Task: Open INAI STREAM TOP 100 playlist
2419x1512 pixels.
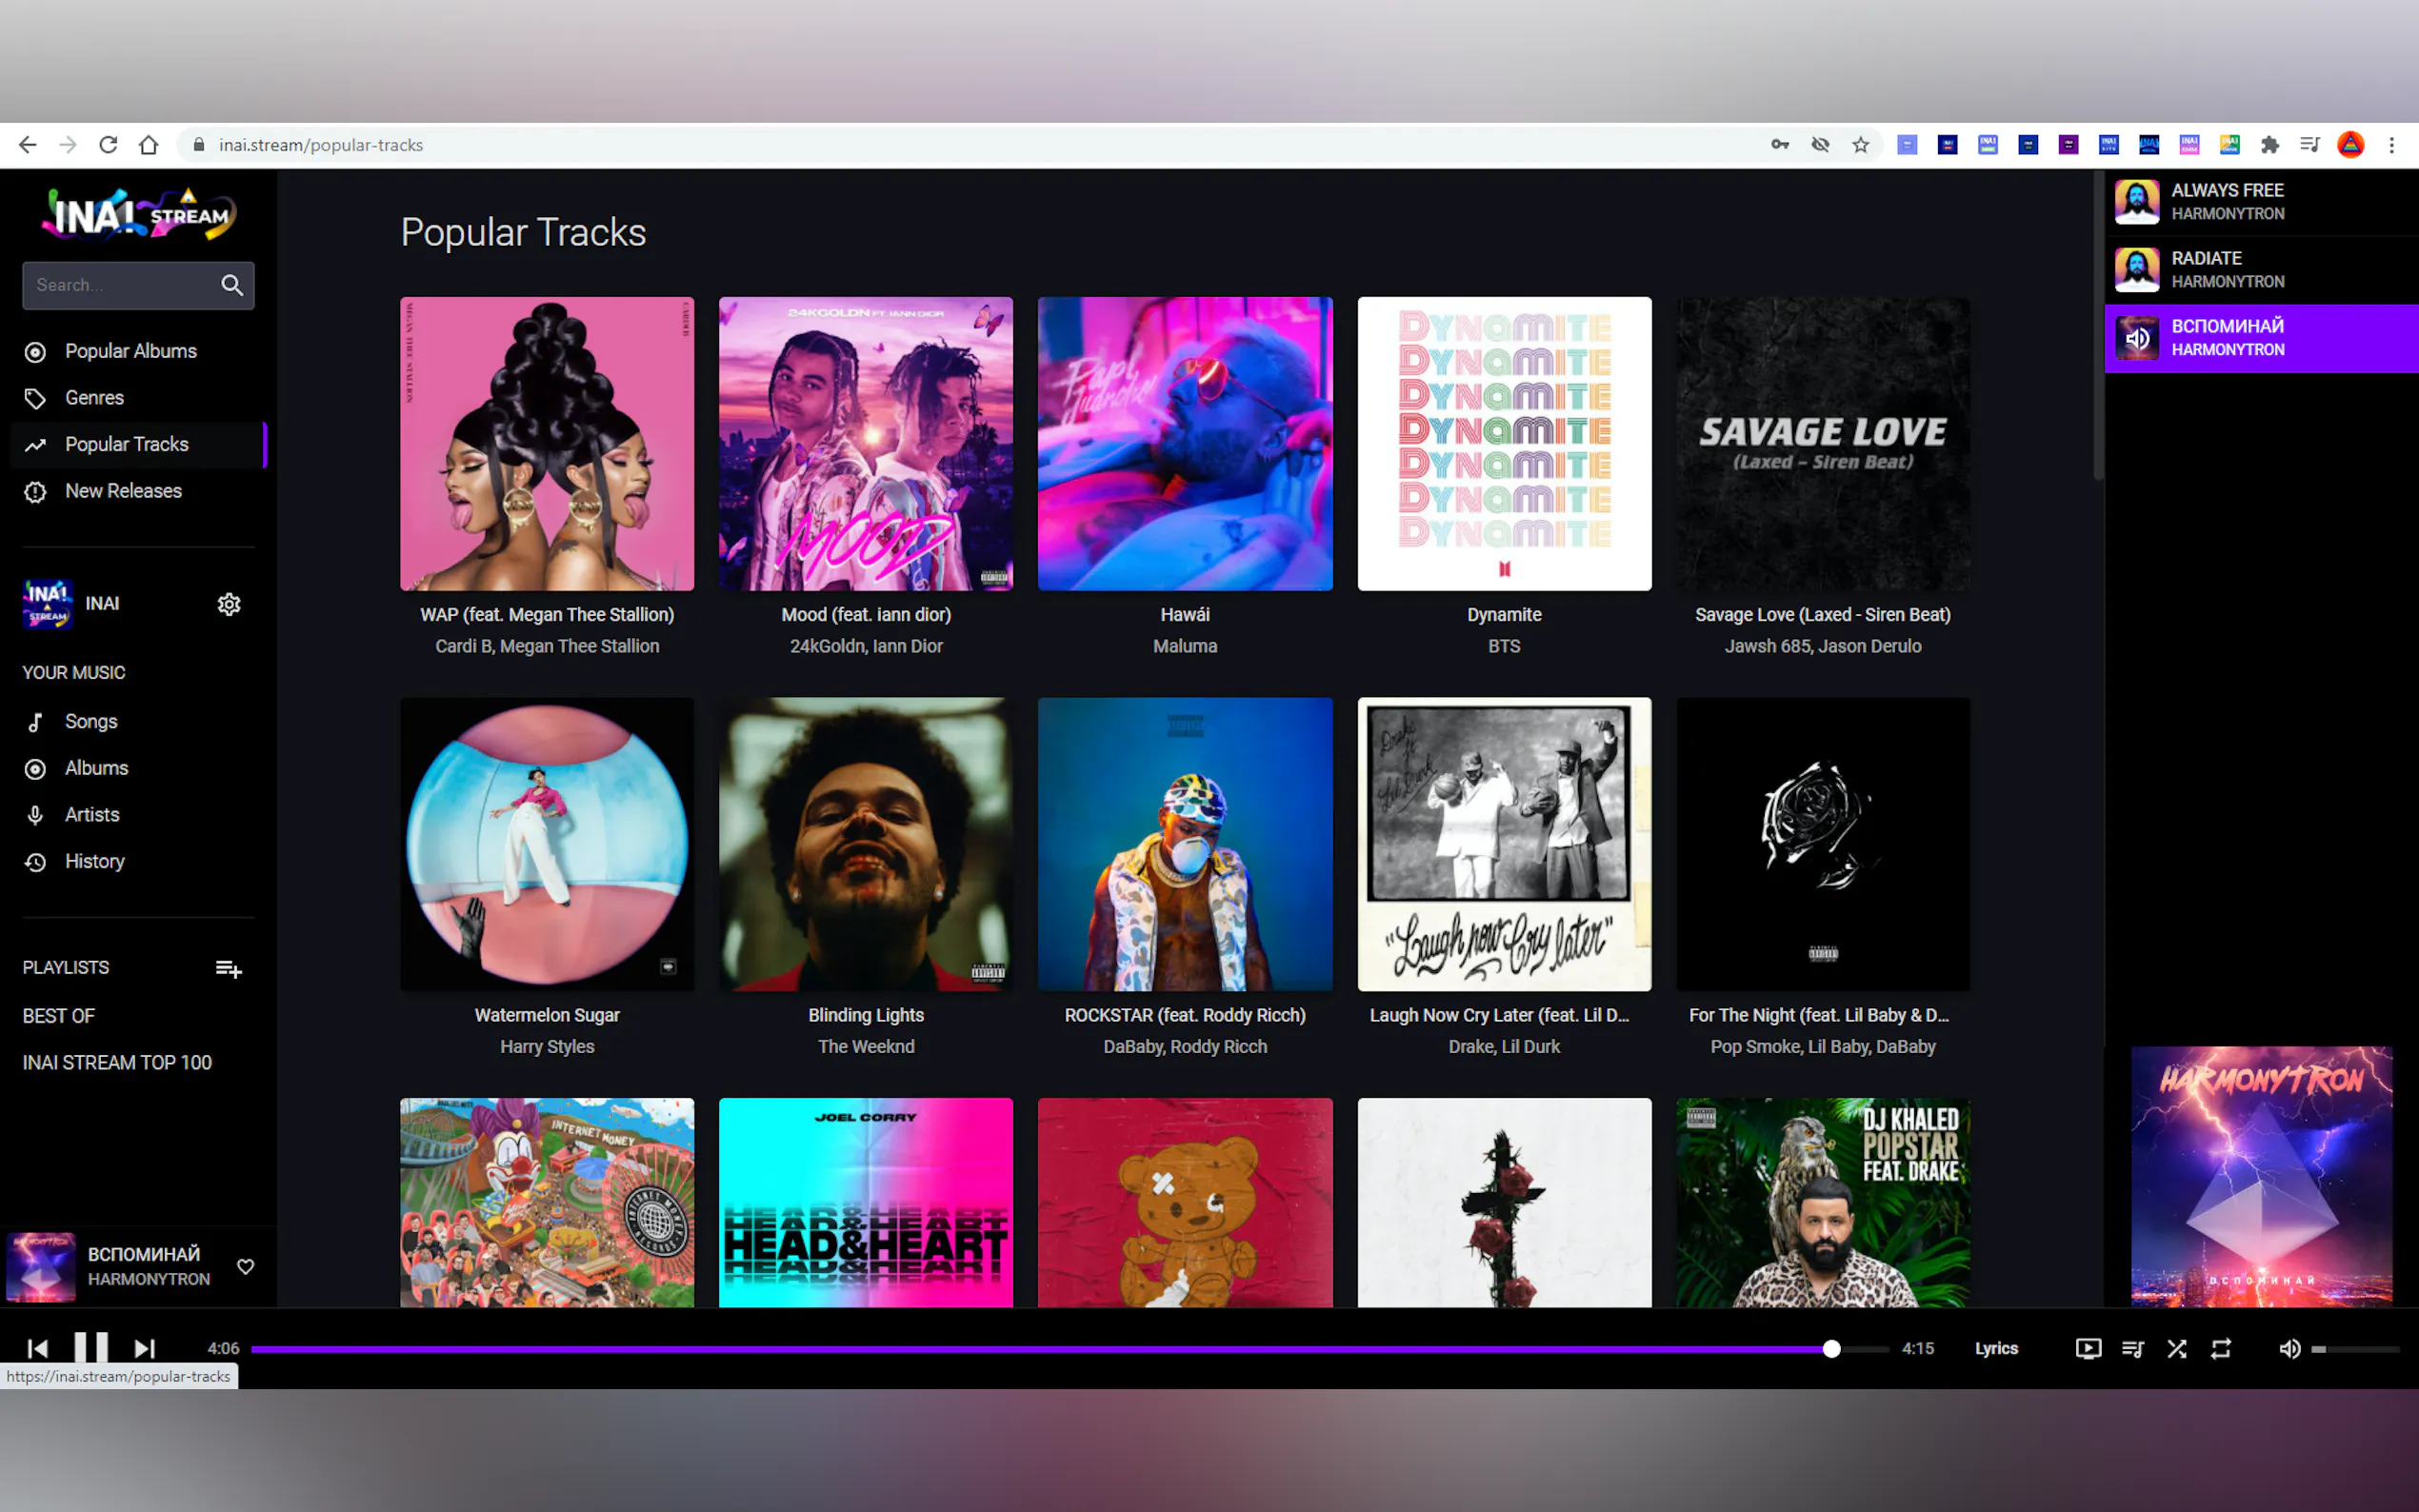Action: pyautogui.click(x=117, y=1062)
